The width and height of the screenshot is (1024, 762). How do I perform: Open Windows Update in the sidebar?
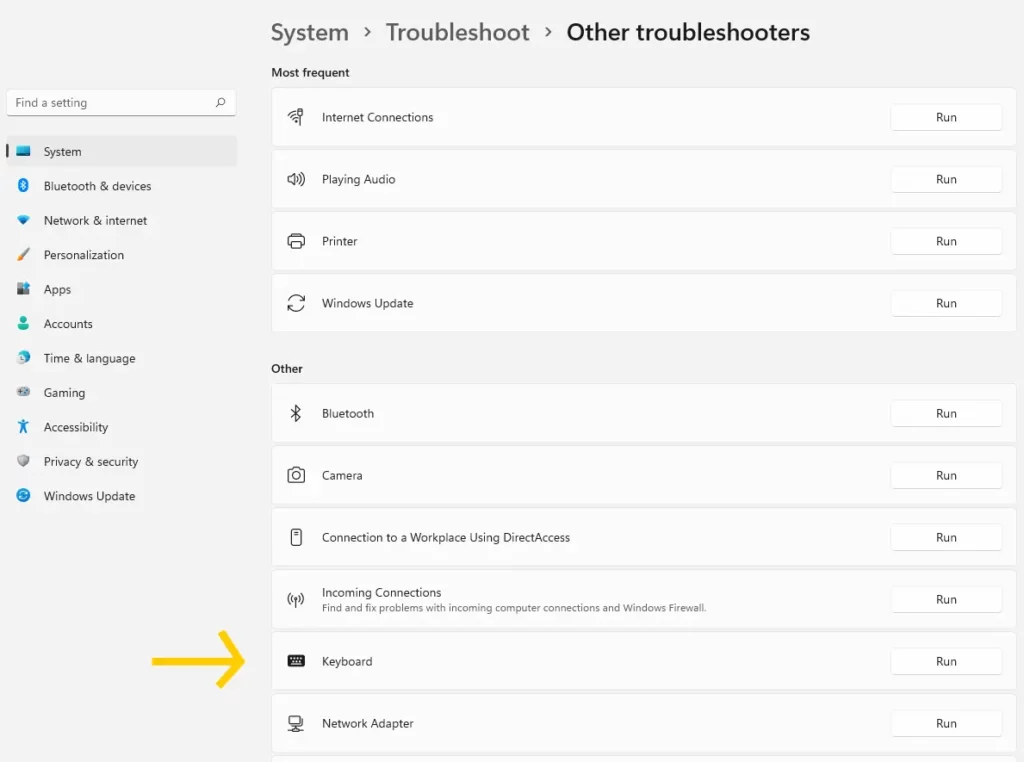pos(121,496)
